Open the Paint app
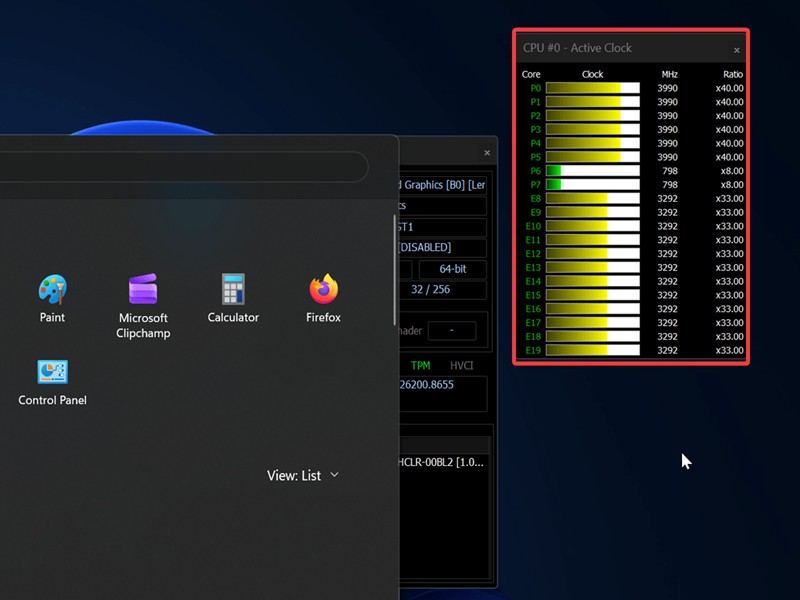The height and width of the screenshot is (600, 800). (52, 298)
